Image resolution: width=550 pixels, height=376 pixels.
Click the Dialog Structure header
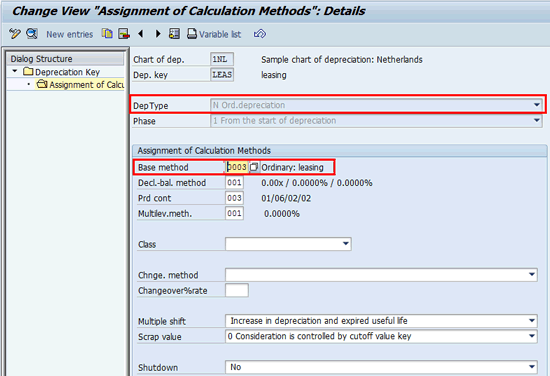pyautogui.click(x=65, y=59)
